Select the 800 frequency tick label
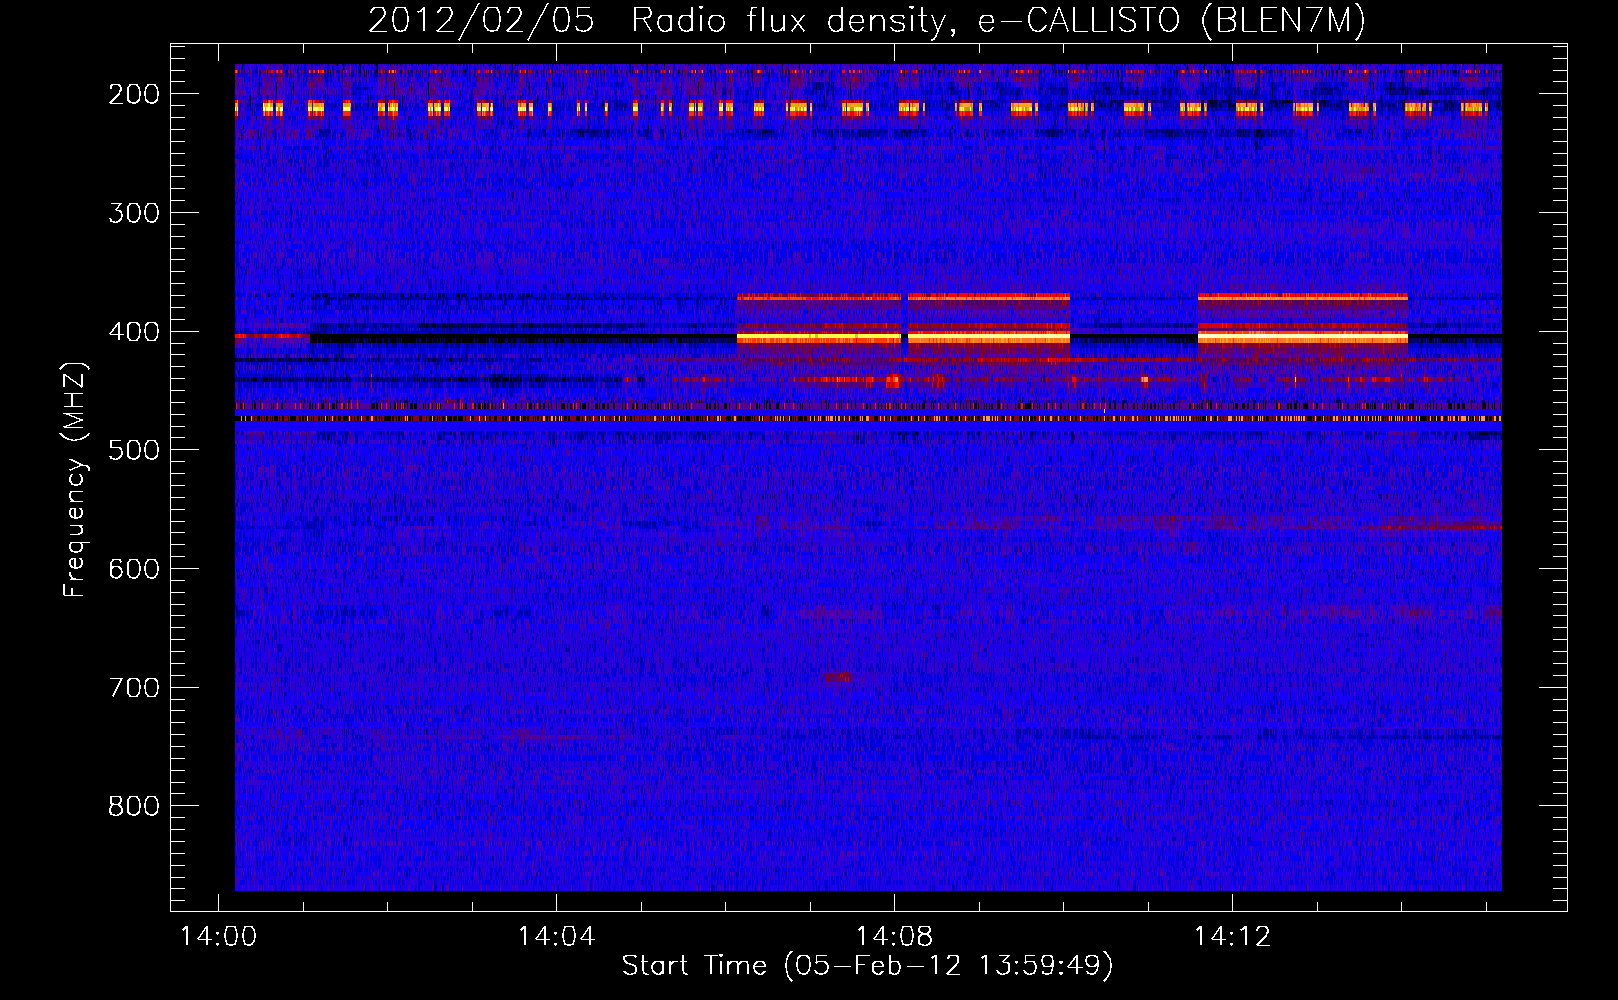 pos(134,806)
